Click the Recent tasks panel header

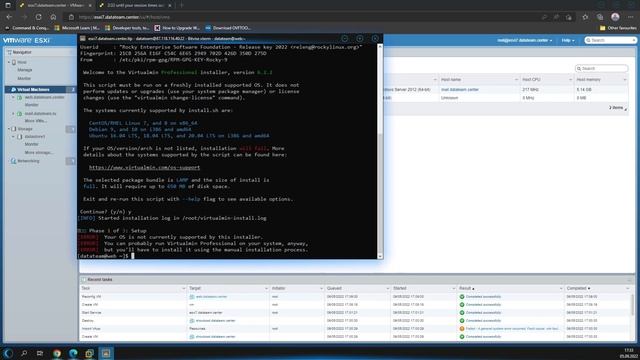(357, 280)
